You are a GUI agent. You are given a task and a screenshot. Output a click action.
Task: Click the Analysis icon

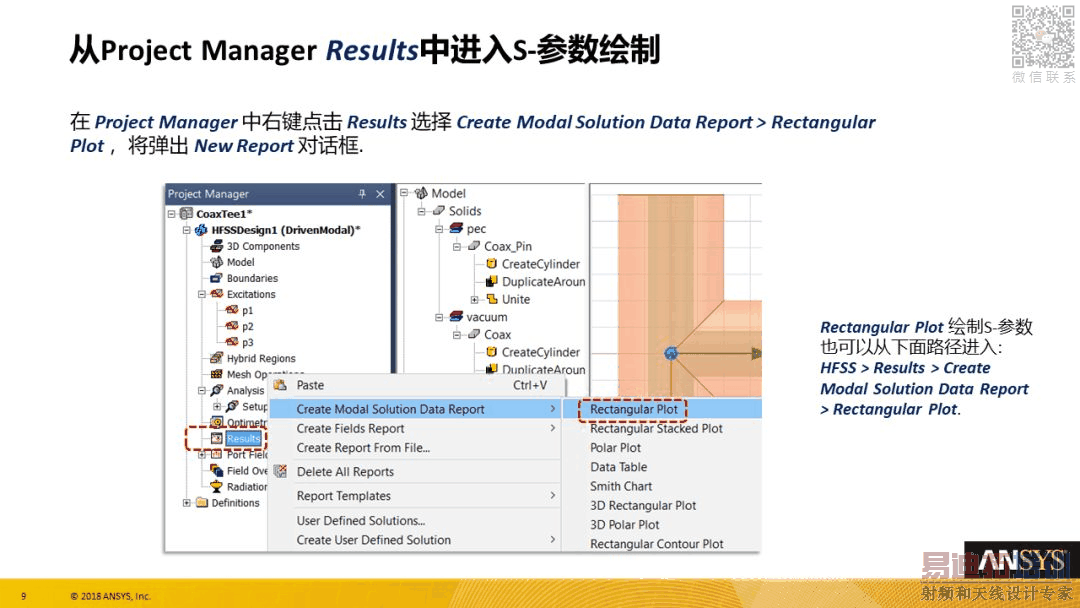pyautogui.click(x=216, y=390)
